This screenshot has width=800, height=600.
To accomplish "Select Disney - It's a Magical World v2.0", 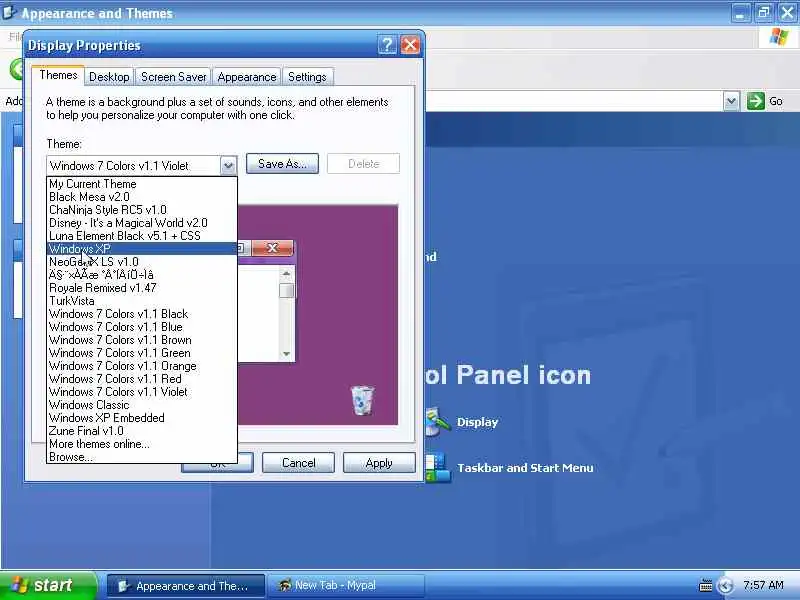I will click(x=142, y=222).
